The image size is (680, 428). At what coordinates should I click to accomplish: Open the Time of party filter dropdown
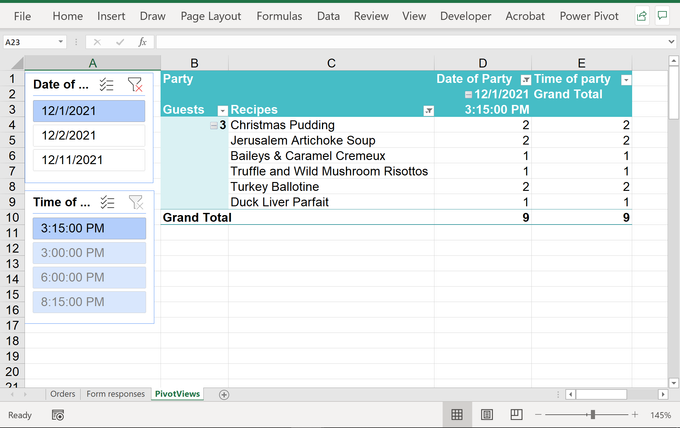click(626, 80)
